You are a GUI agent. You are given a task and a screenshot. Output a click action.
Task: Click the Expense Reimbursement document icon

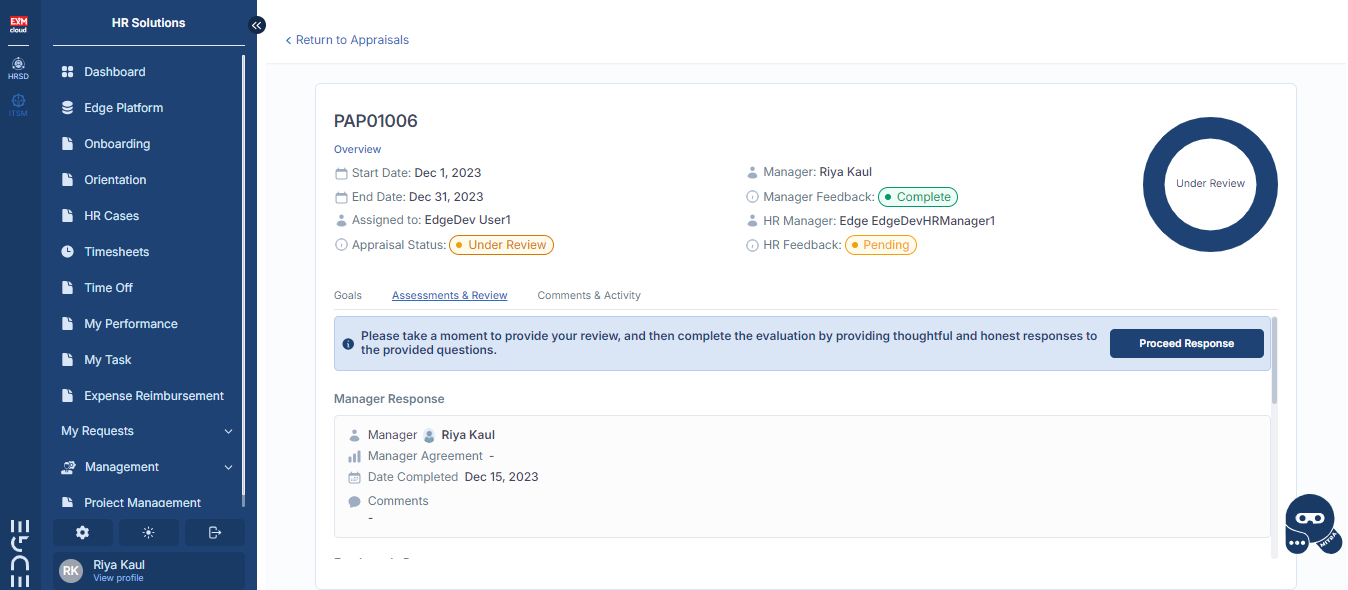click(67, 396)
